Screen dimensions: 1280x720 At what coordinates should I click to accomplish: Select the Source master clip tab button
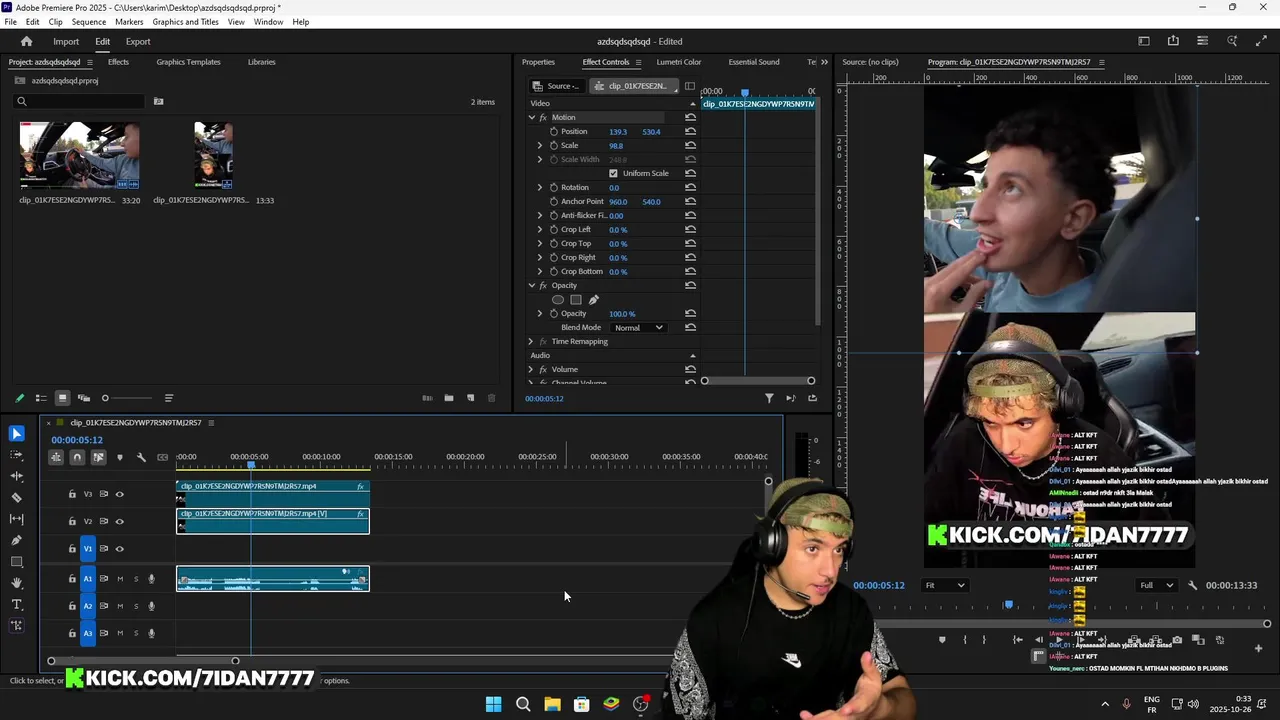click(556, 86)
